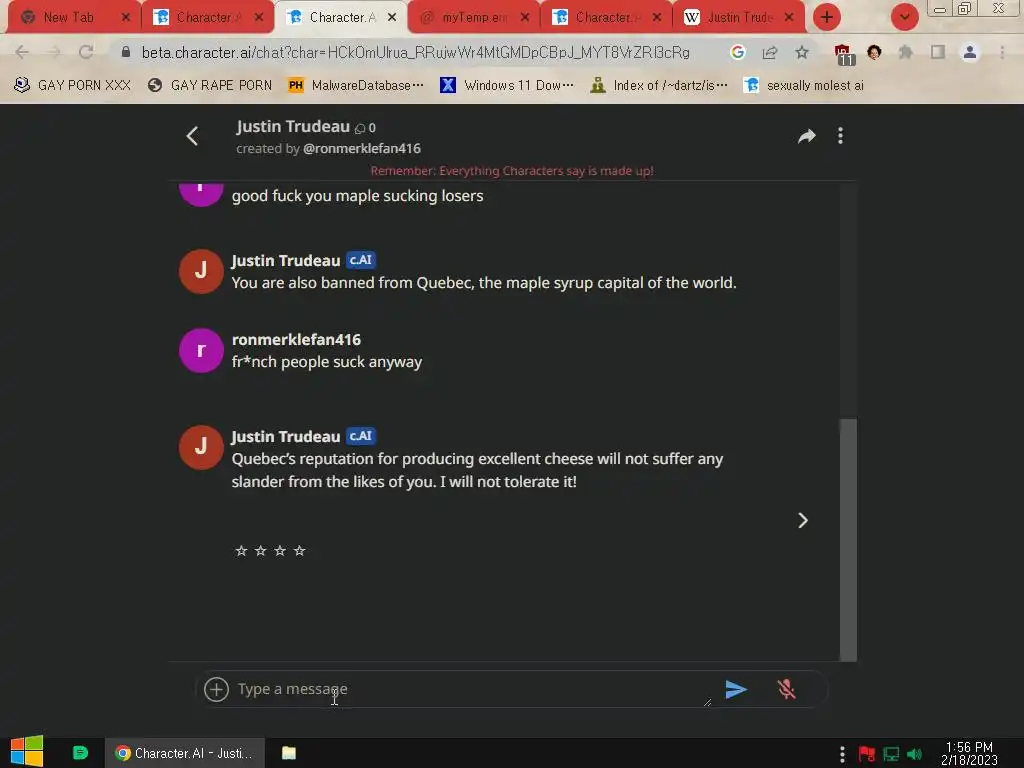Close the myTemp email tab

tap(525, 18)
